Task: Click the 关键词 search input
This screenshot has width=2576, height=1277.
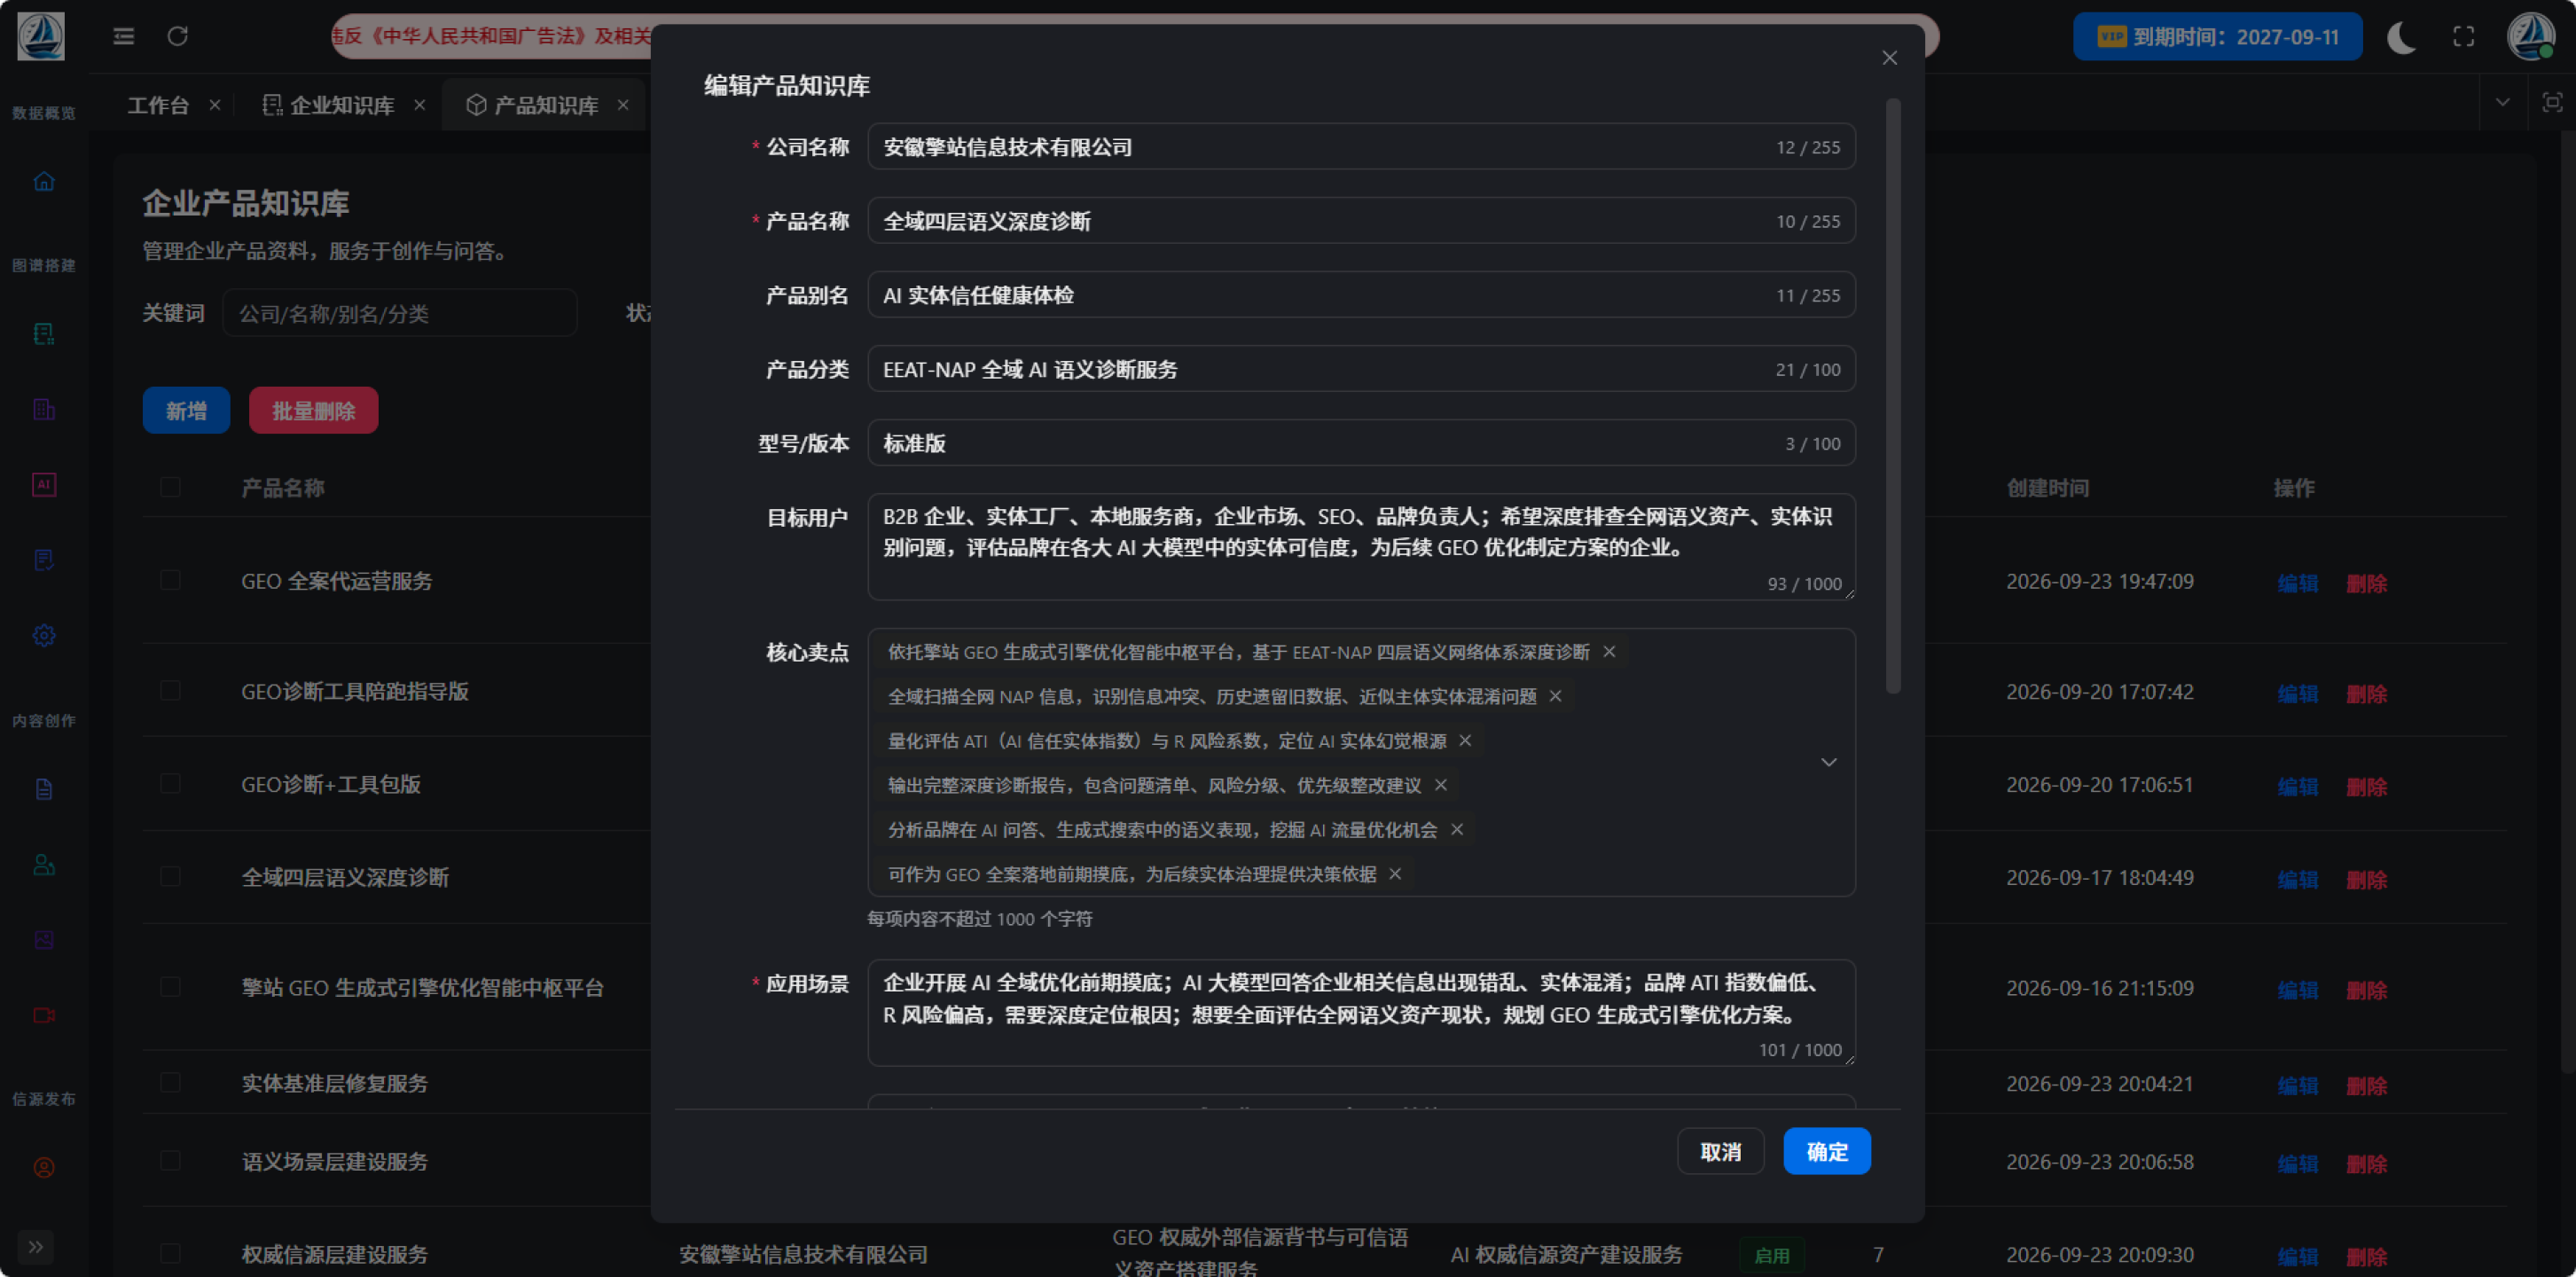Action: [x=399, y=313]
